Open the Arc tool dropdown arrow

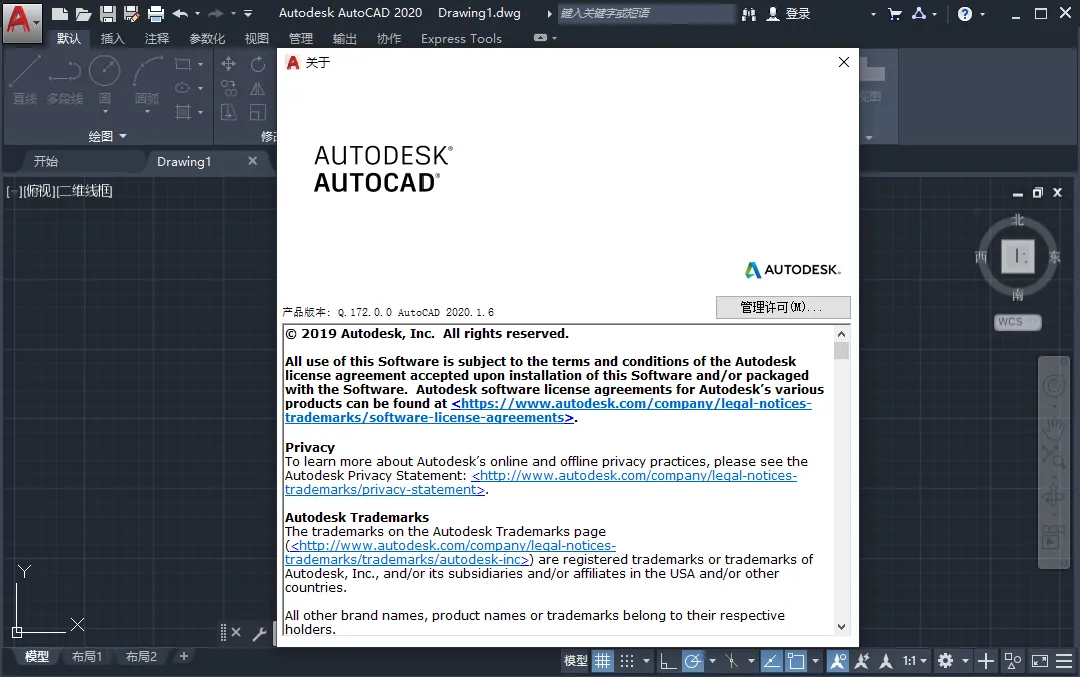click(x=147, y=111)
